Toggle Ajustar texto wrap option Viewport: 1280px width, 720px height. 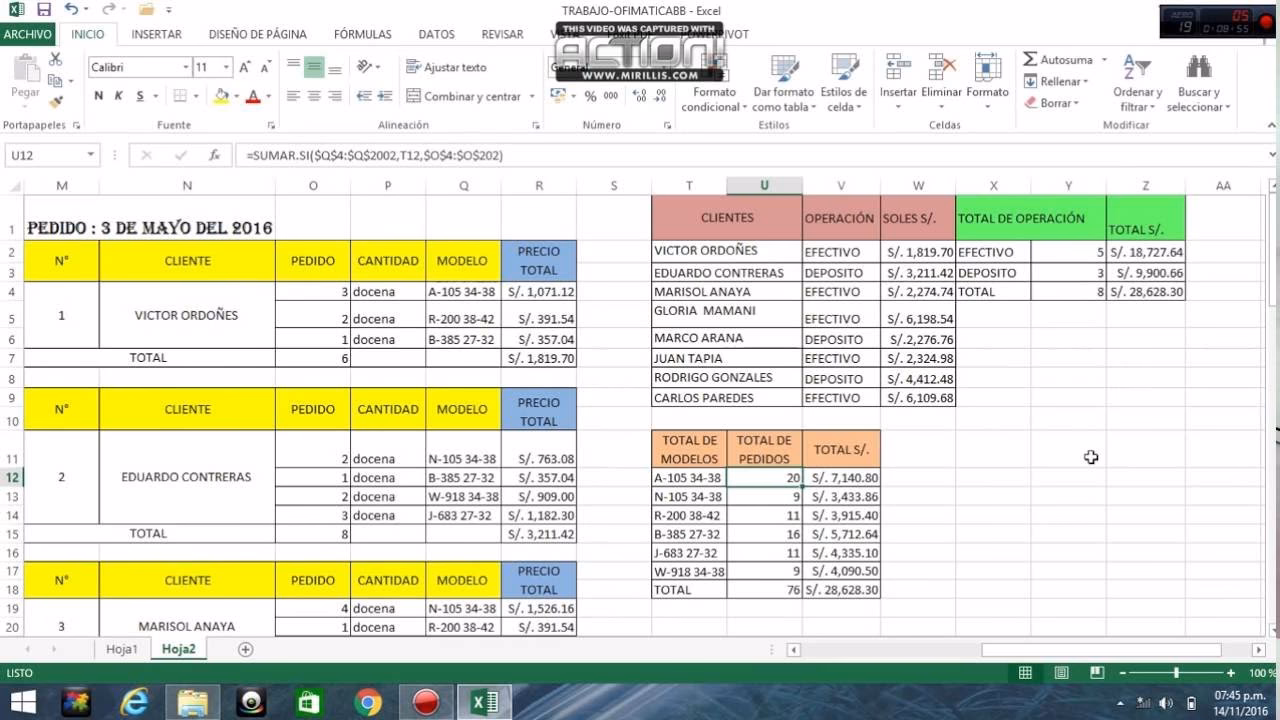point(447,67)
